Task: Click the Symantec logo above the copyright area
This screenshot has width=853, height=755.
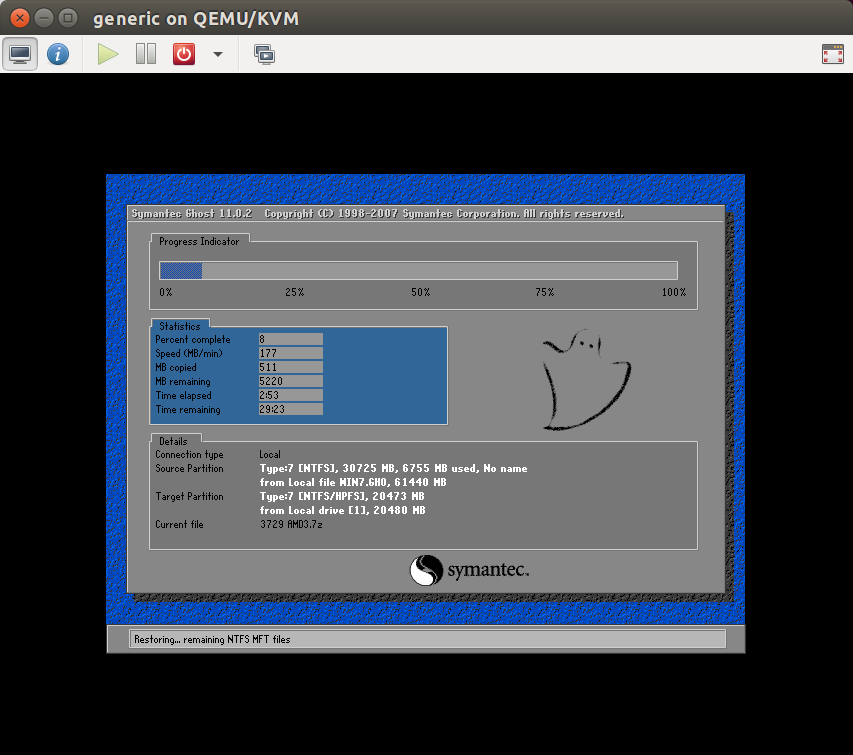Action: (x=468, y=571)
